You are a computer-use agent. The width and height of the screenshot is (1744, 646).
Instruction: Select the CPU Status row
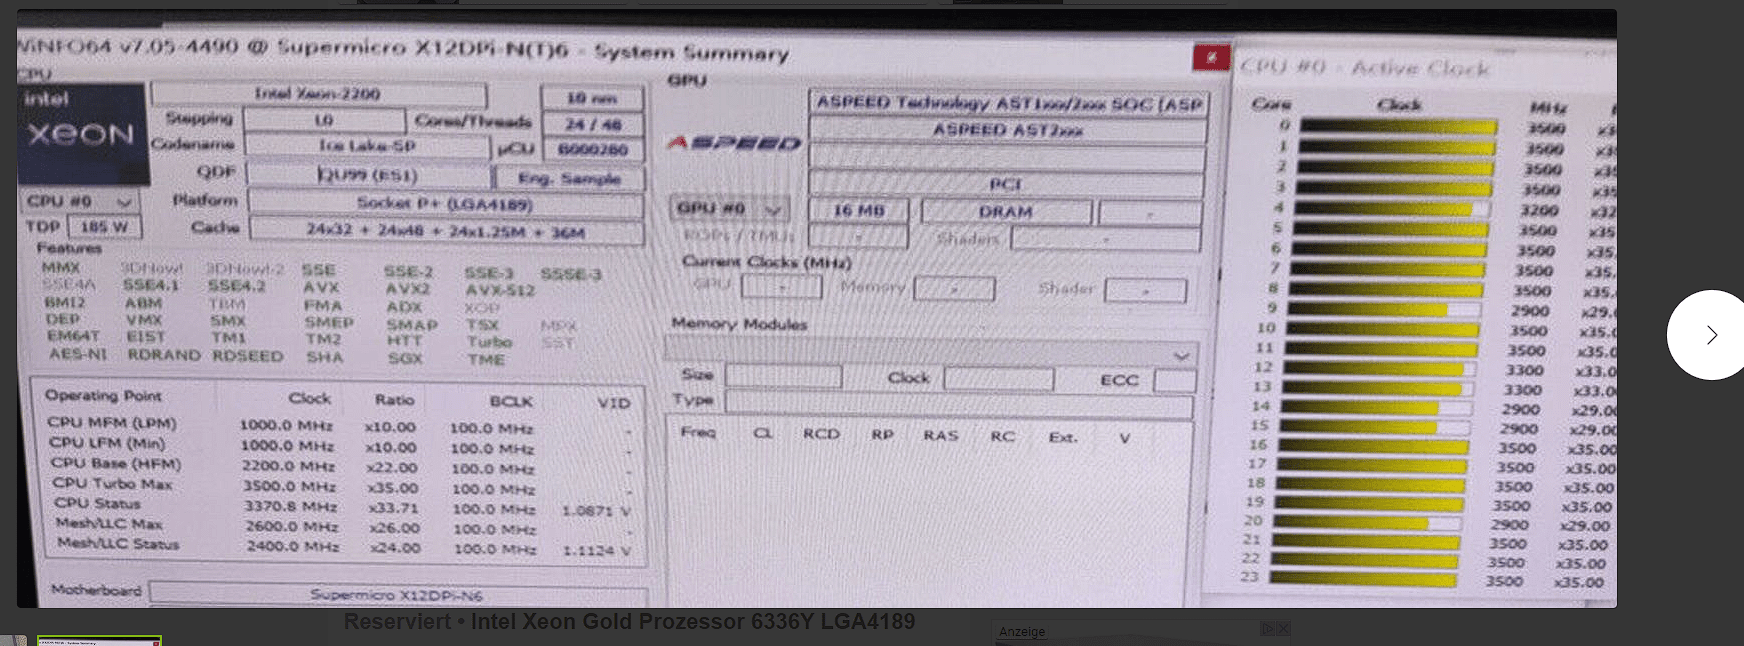(343, 507)
